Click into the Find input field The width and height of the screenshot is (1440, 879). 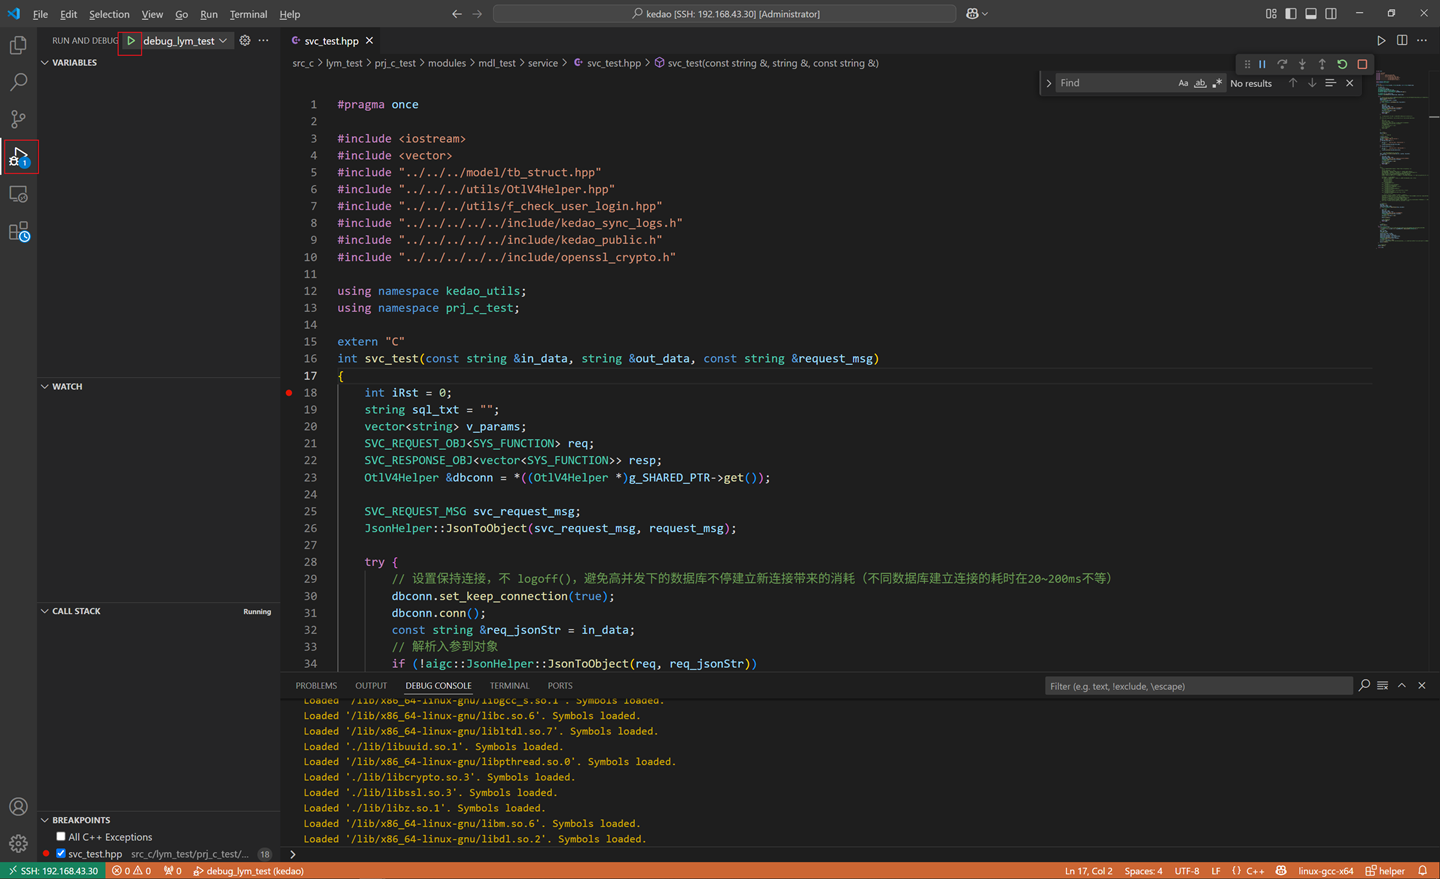[x=1115, y=83]
